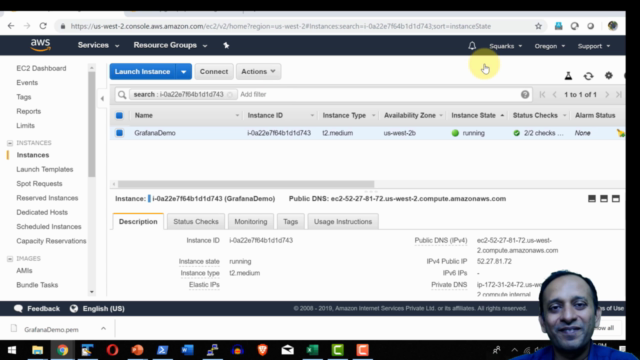
Task: Click the Connect button
Action: click(214, 72)
